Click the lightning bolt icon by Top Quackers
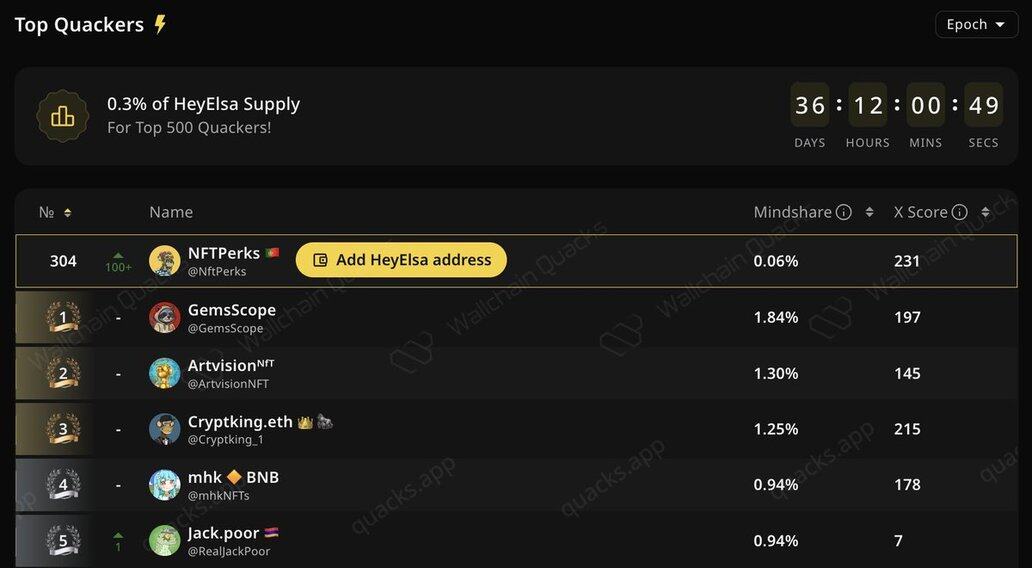1032x568 pixels. pyautogui.click(x=160, y=25)
